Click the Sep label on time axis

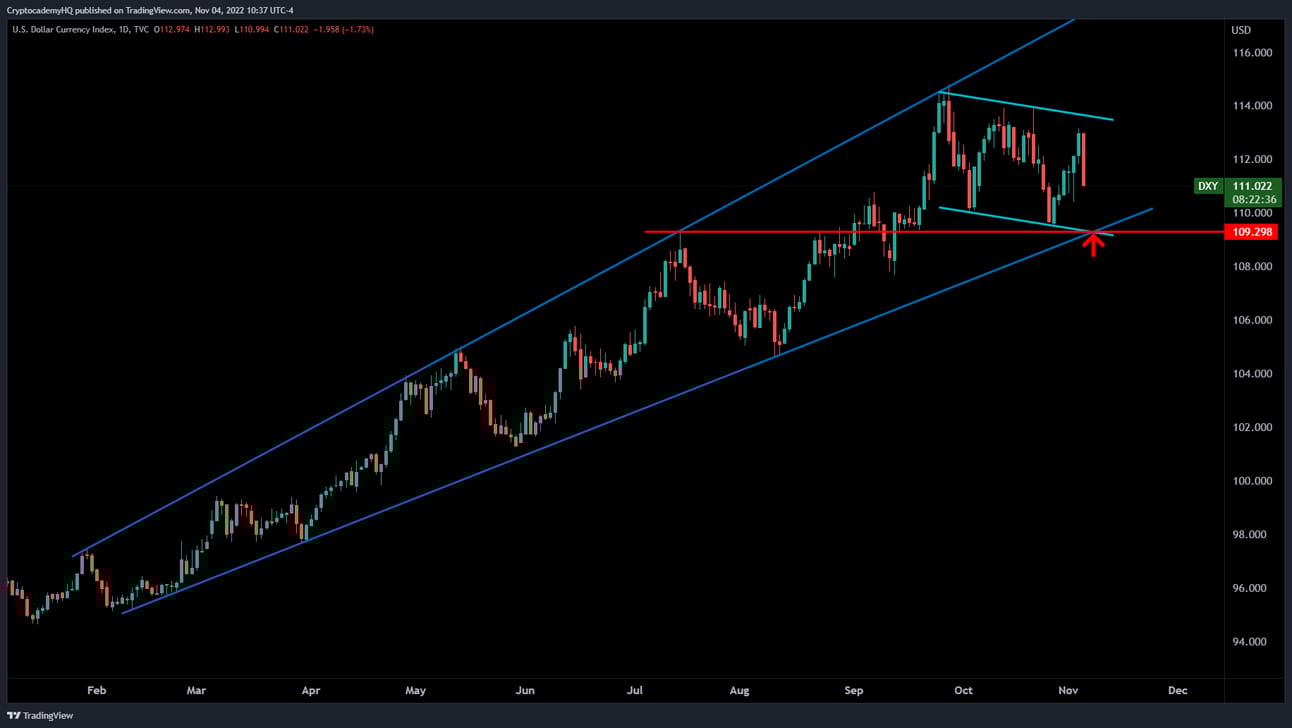tap(853, 690)
